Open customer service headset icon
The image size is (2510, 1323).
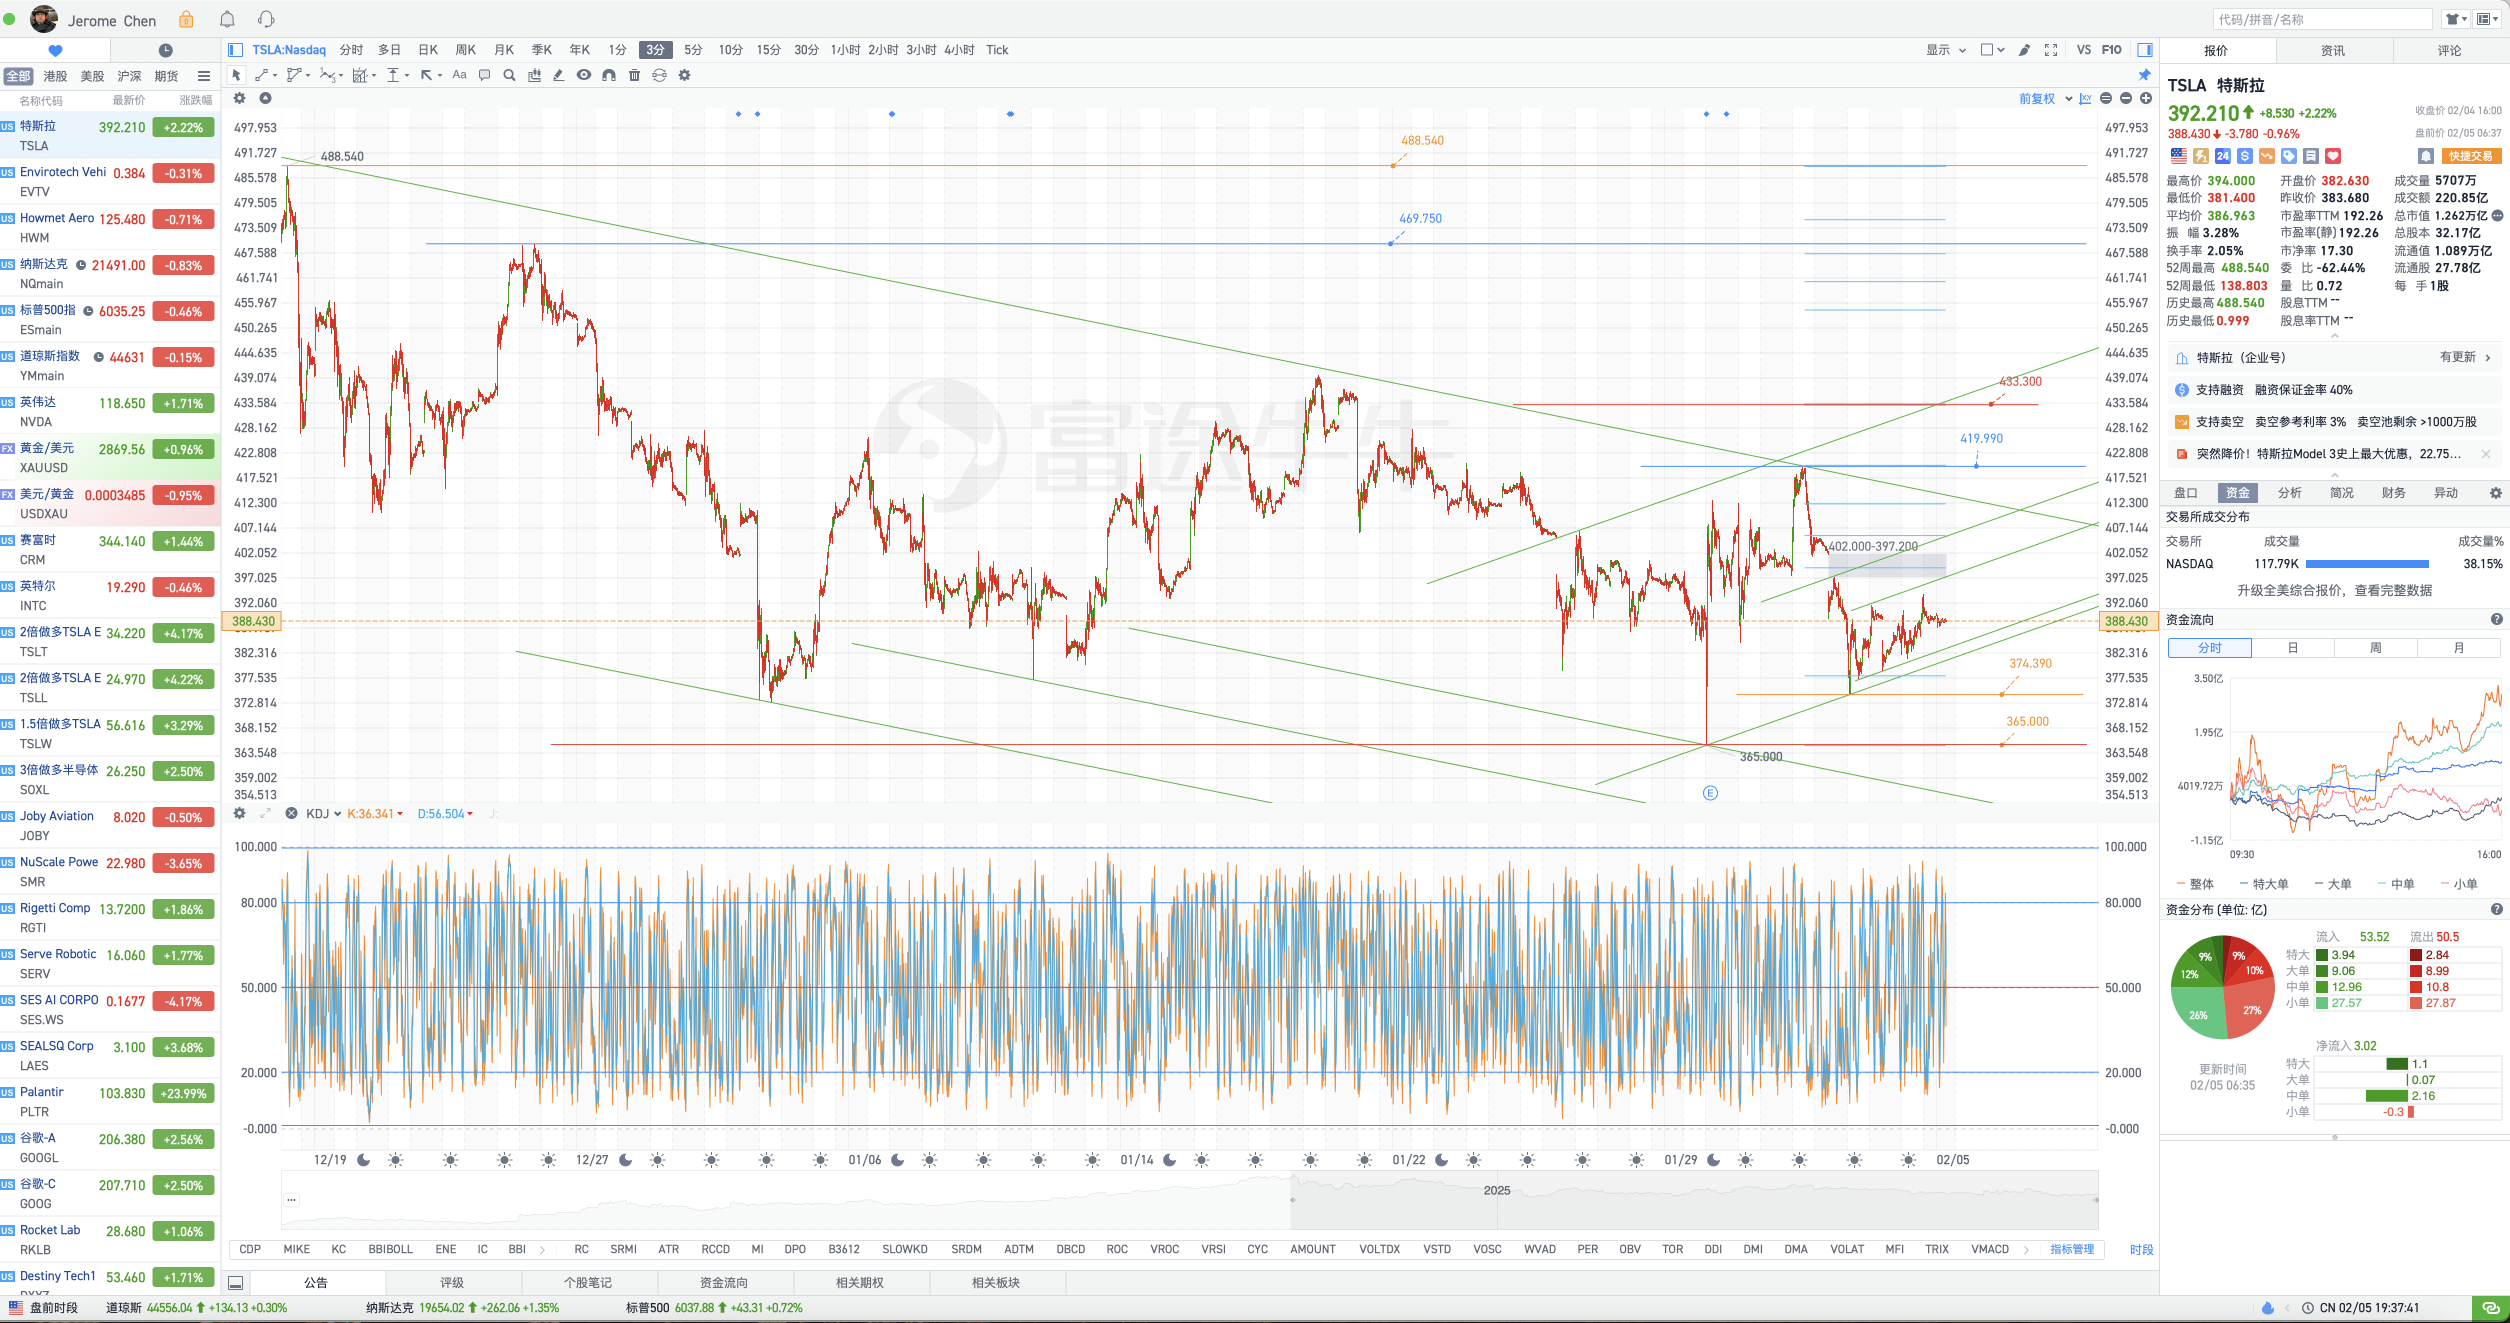[x=266, y=20]
